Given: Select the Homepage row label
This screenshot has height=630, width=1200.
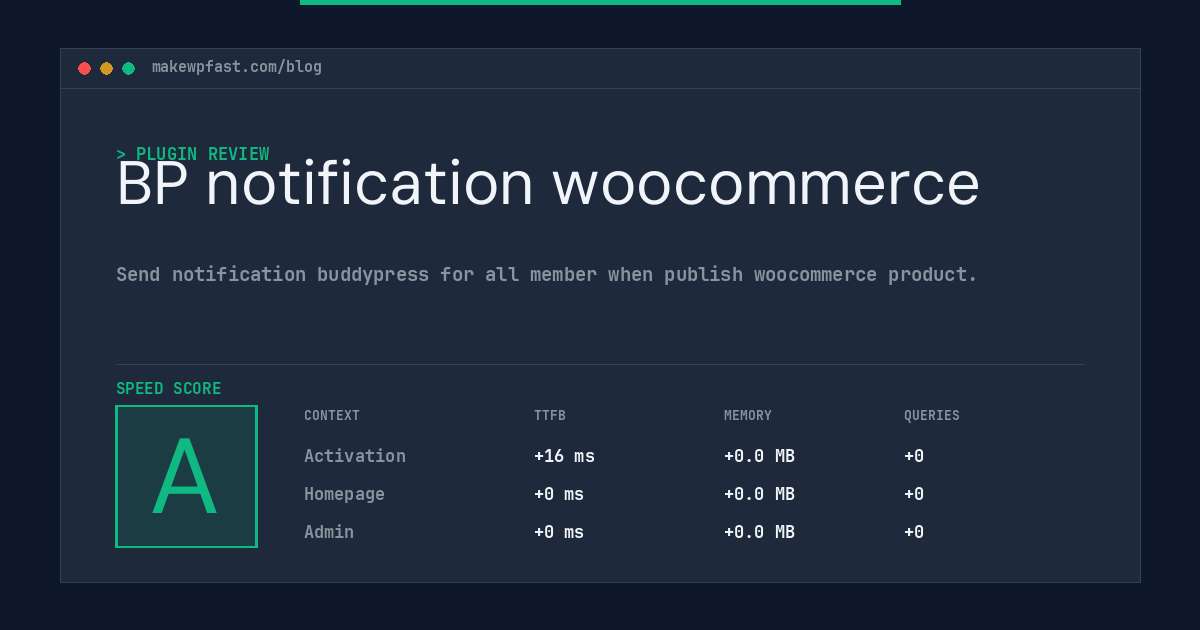Looking at the screenshot, I should coord(344,494).
